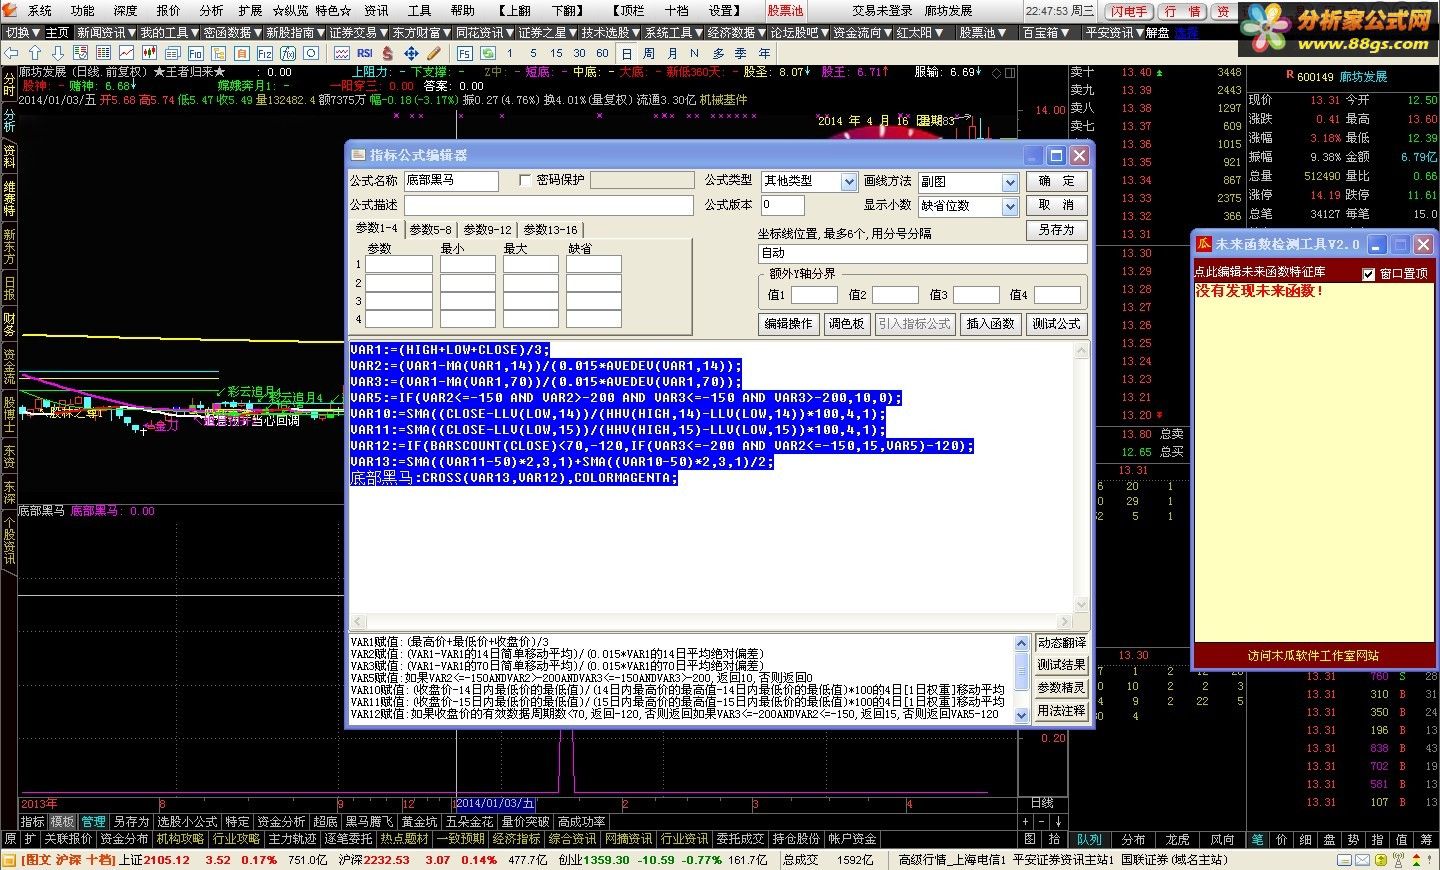Click the F10 company info icon
Screen dimensions: 1440x870
coord(195,53)
